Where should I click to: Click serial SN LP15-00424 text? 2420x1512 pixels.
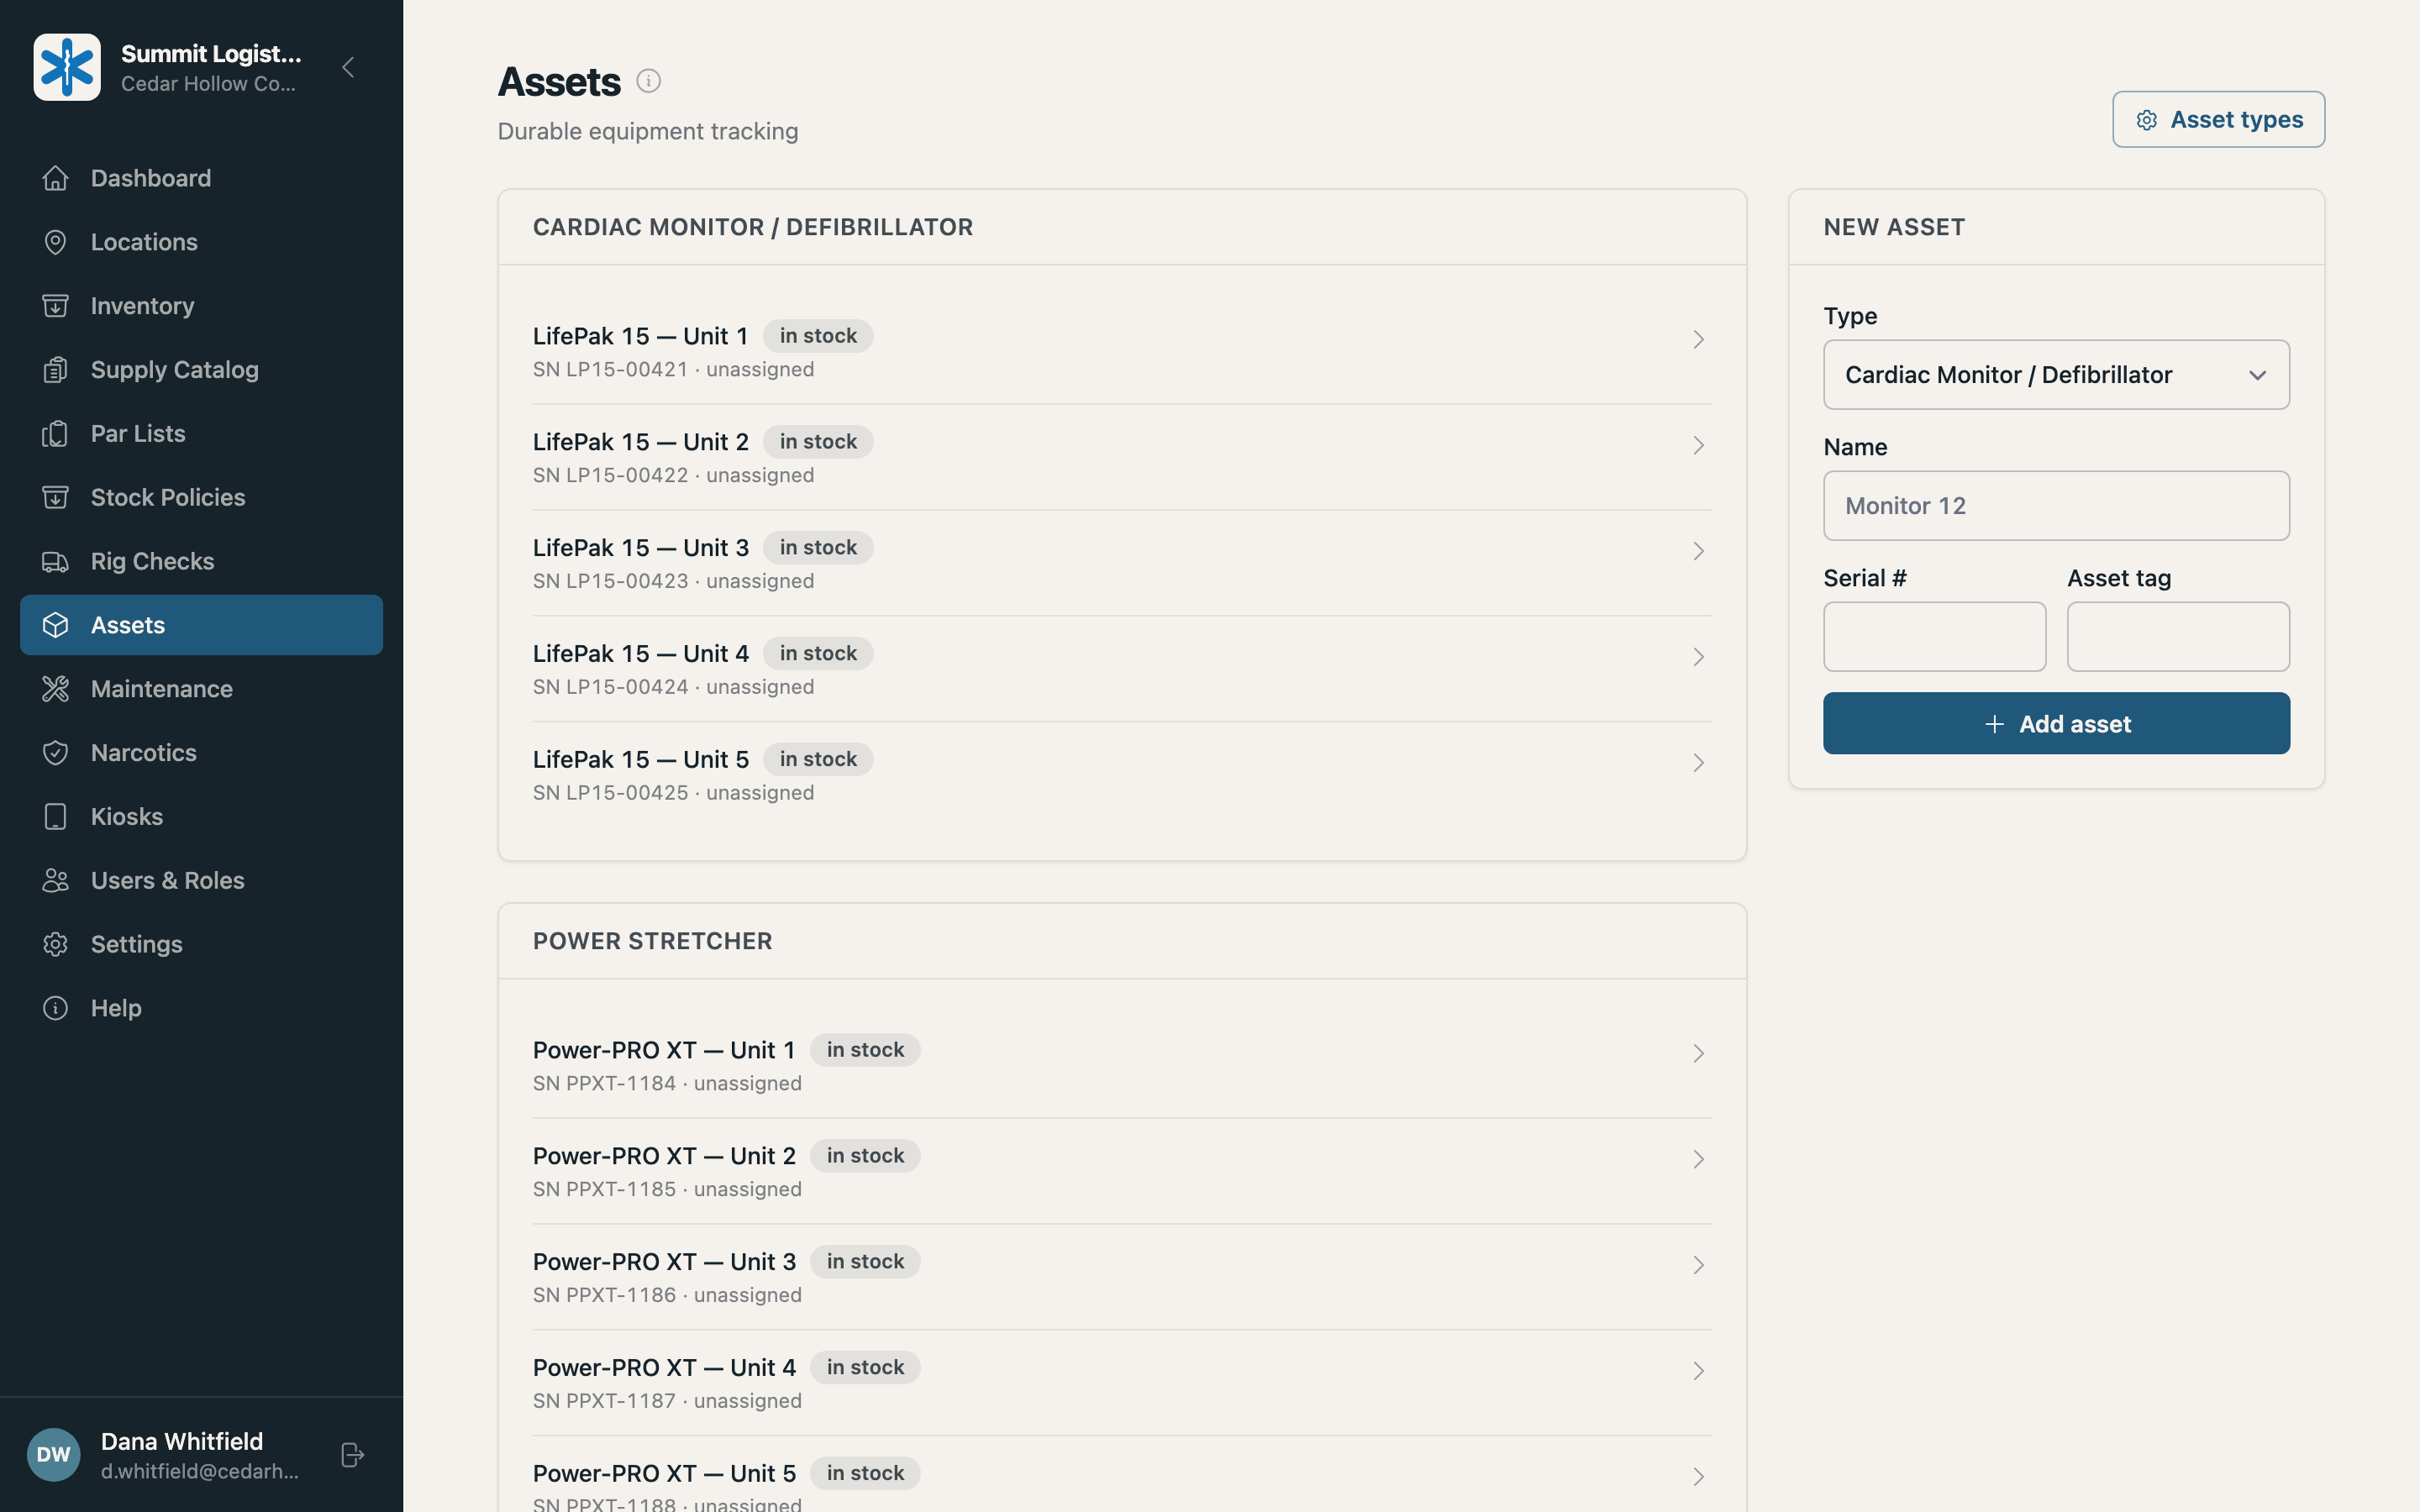click(x=610, y=687)
